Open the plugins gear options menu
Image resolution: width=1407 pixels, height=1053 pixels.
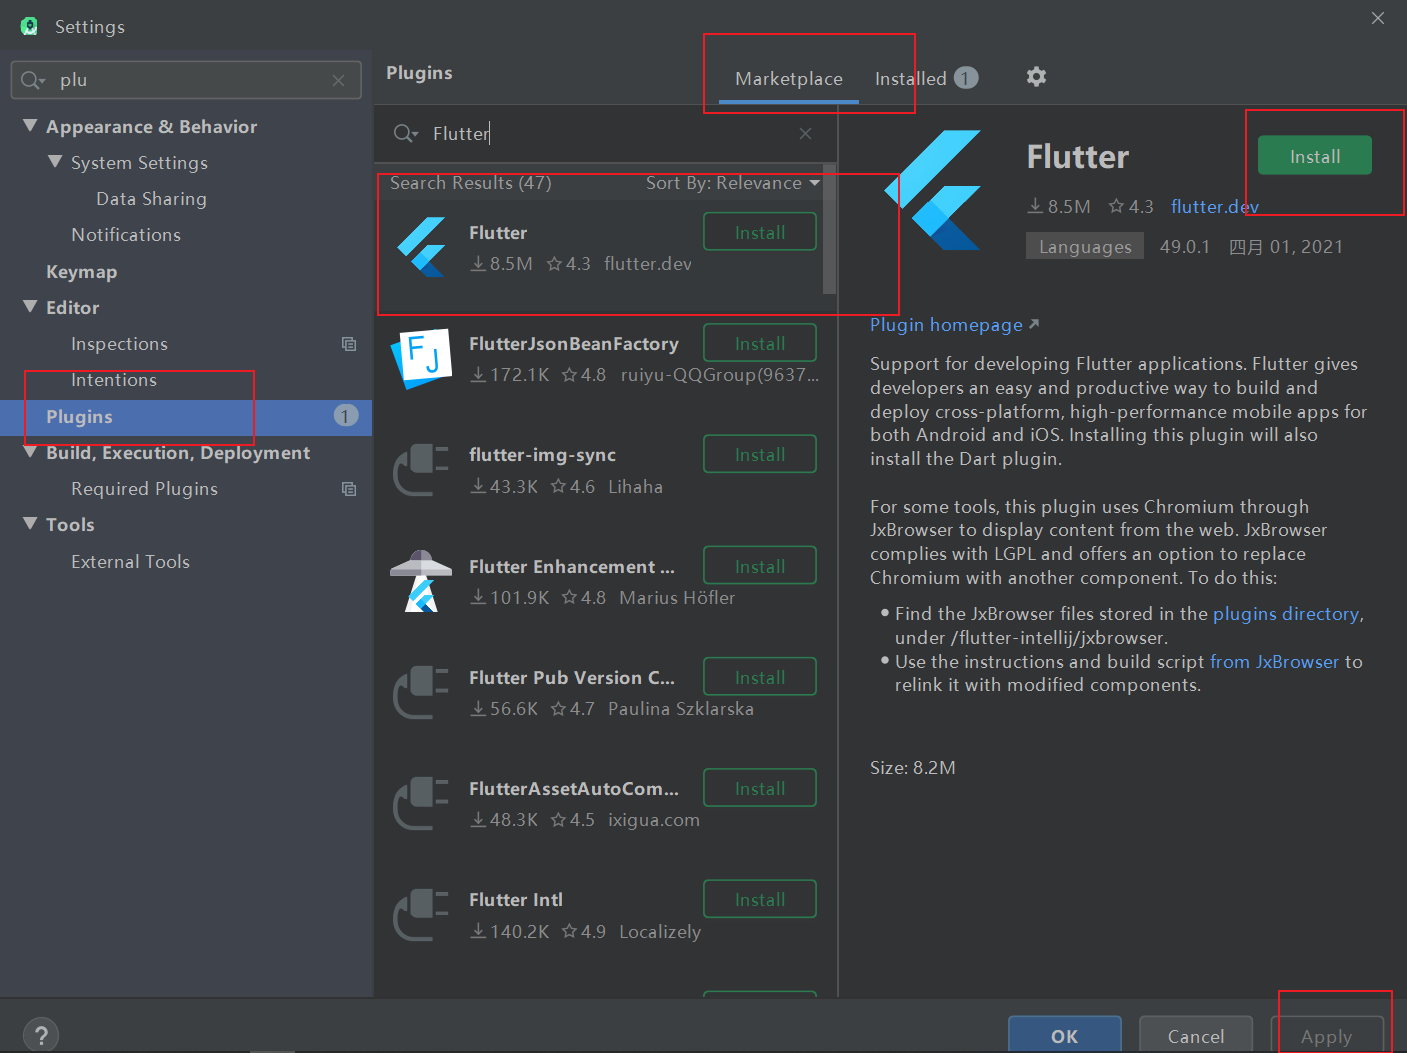point(1036,77)
